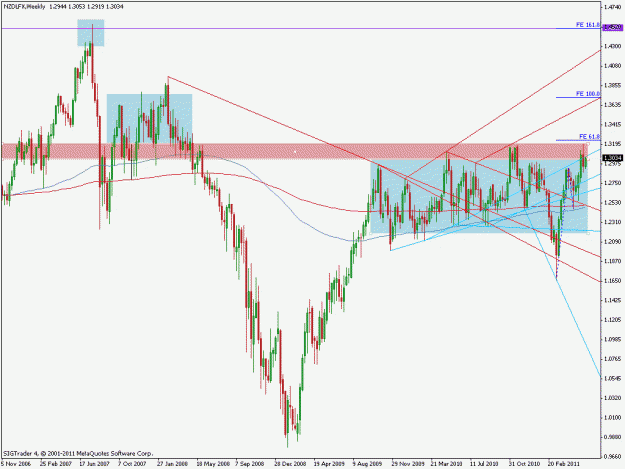Click the 1.1870 price axis label

tap(614, 261)
